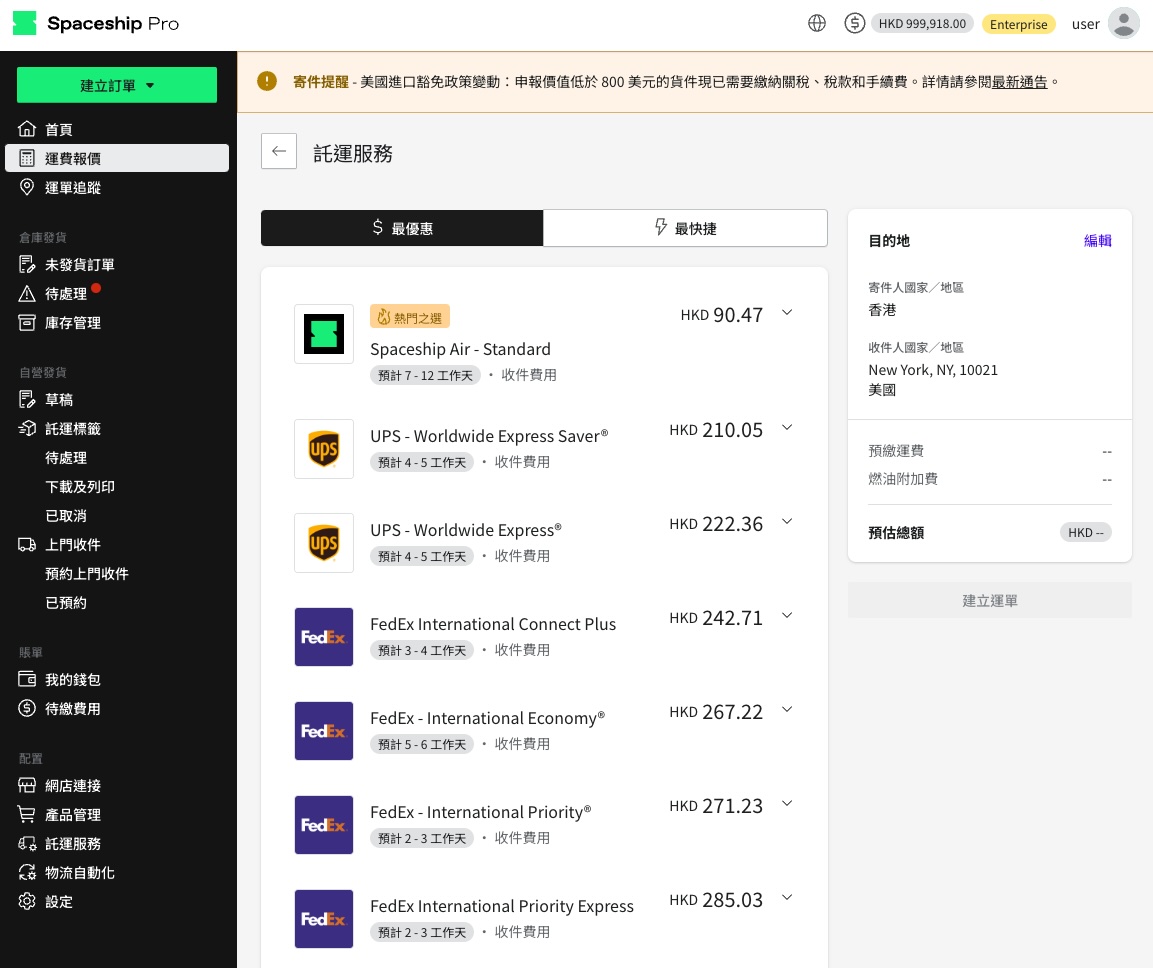
Task: Select Spaceship Air - Standard service name
Action: [x=460, y=349]
